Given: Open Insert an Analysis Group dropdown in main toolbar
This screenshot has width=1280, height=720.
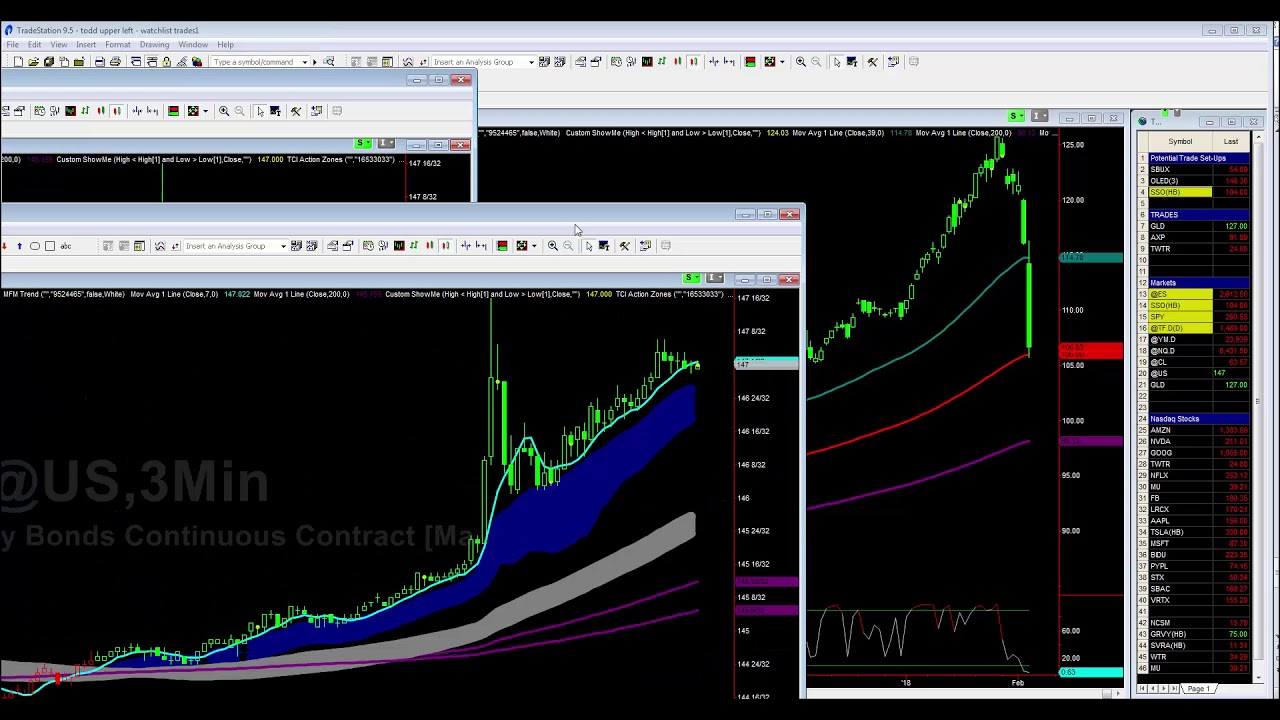Looking at the screenshot, I should tap(531, 62).
